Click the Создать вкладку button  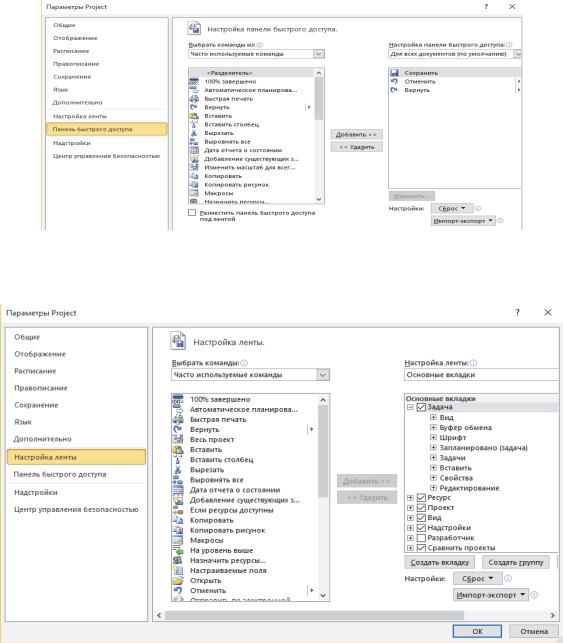pos(440,562)
